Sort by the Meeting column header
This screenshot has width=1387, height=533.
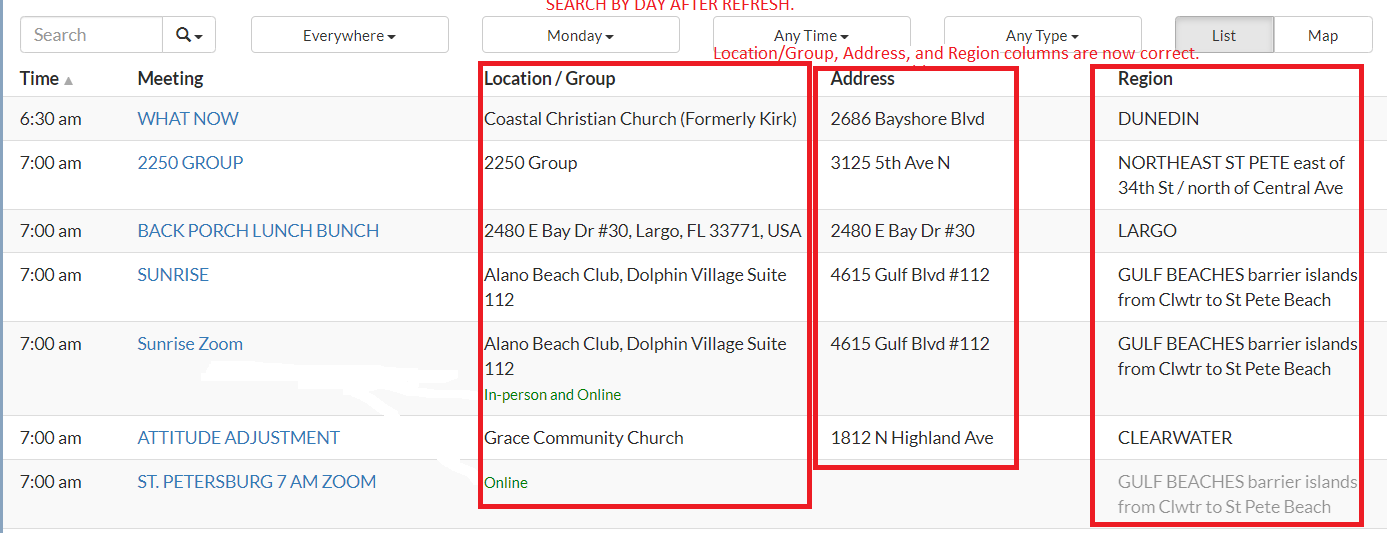tap(170, 78)
